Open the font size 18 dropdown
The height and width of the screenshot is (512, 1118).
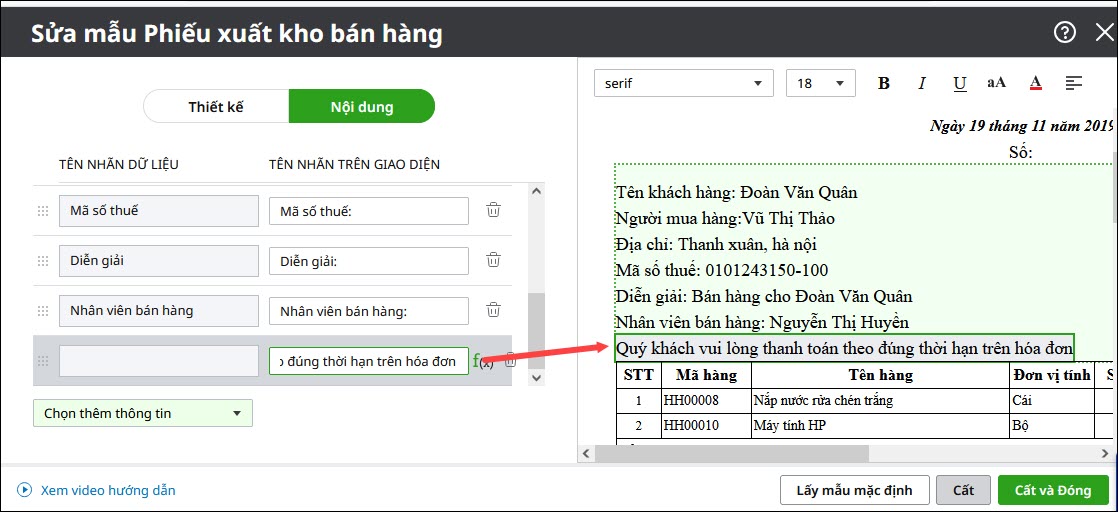click(821, 83)
